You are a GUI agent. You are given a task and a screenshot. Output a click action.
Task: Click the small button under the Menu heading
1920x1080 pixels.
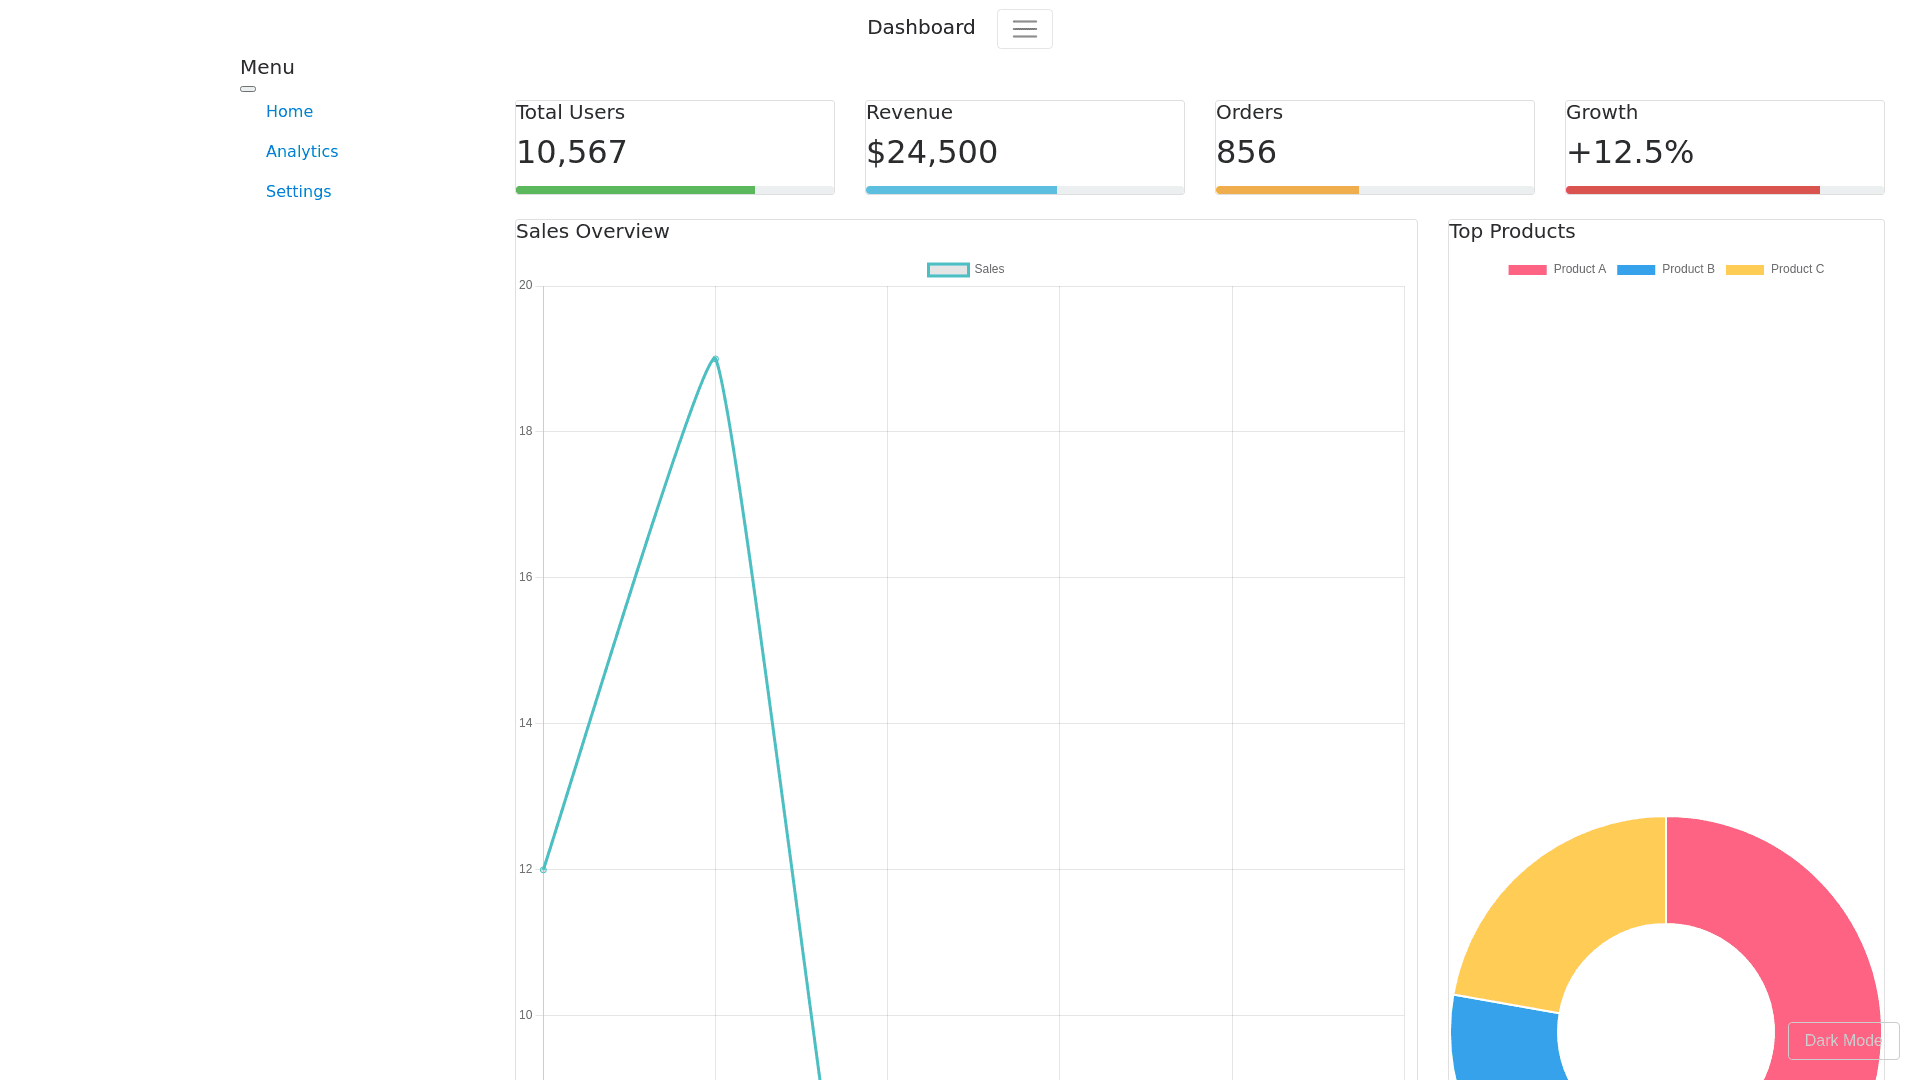248,89
